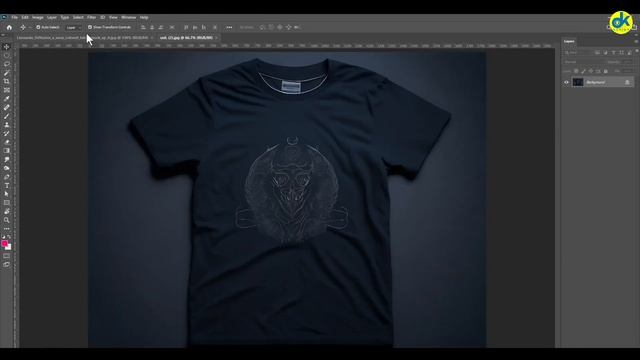Image resolution: width=640 pixels, height=360 pixels.
Task: Open the Opacity dropdown in Layers panel
Action: coord(628,62)
